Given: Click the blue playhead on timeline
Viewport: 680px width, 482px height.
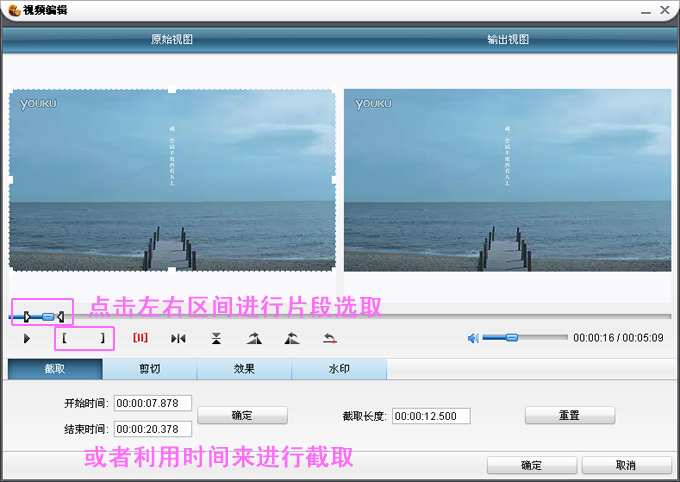Looking at the screenshot, I should (49, 317).
